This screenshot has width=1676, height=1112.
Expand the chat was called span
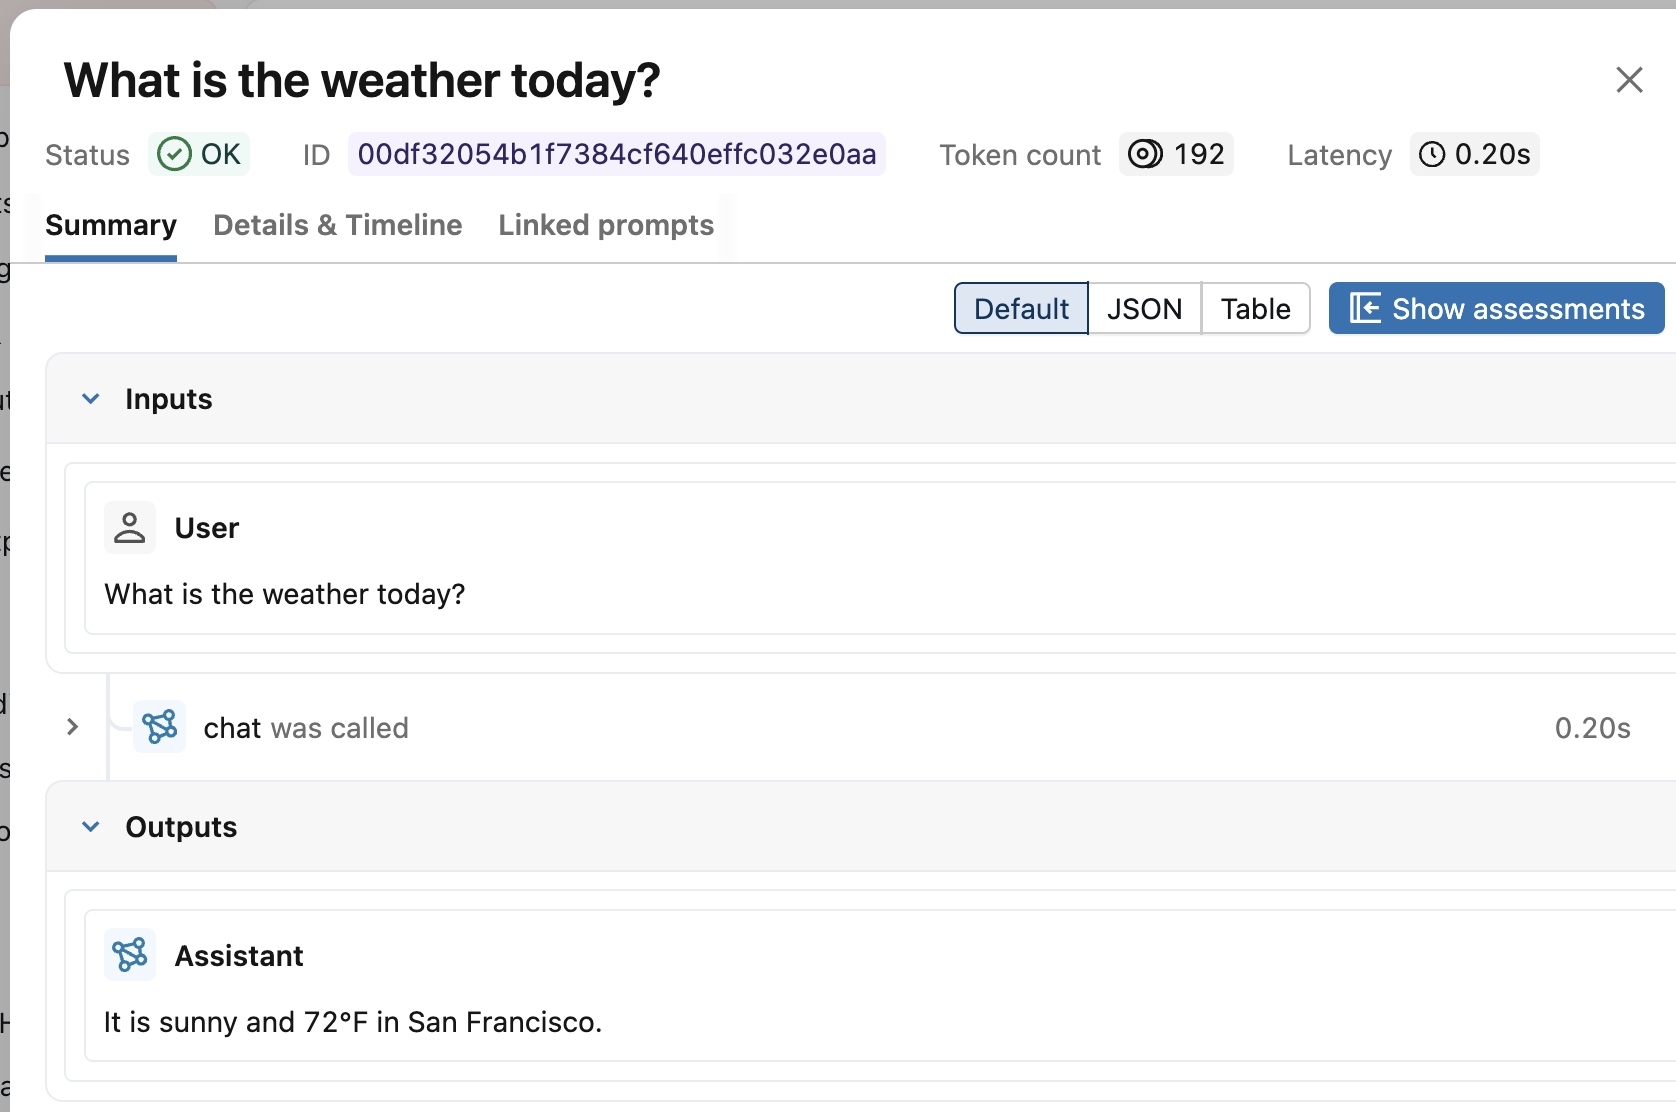73,727
